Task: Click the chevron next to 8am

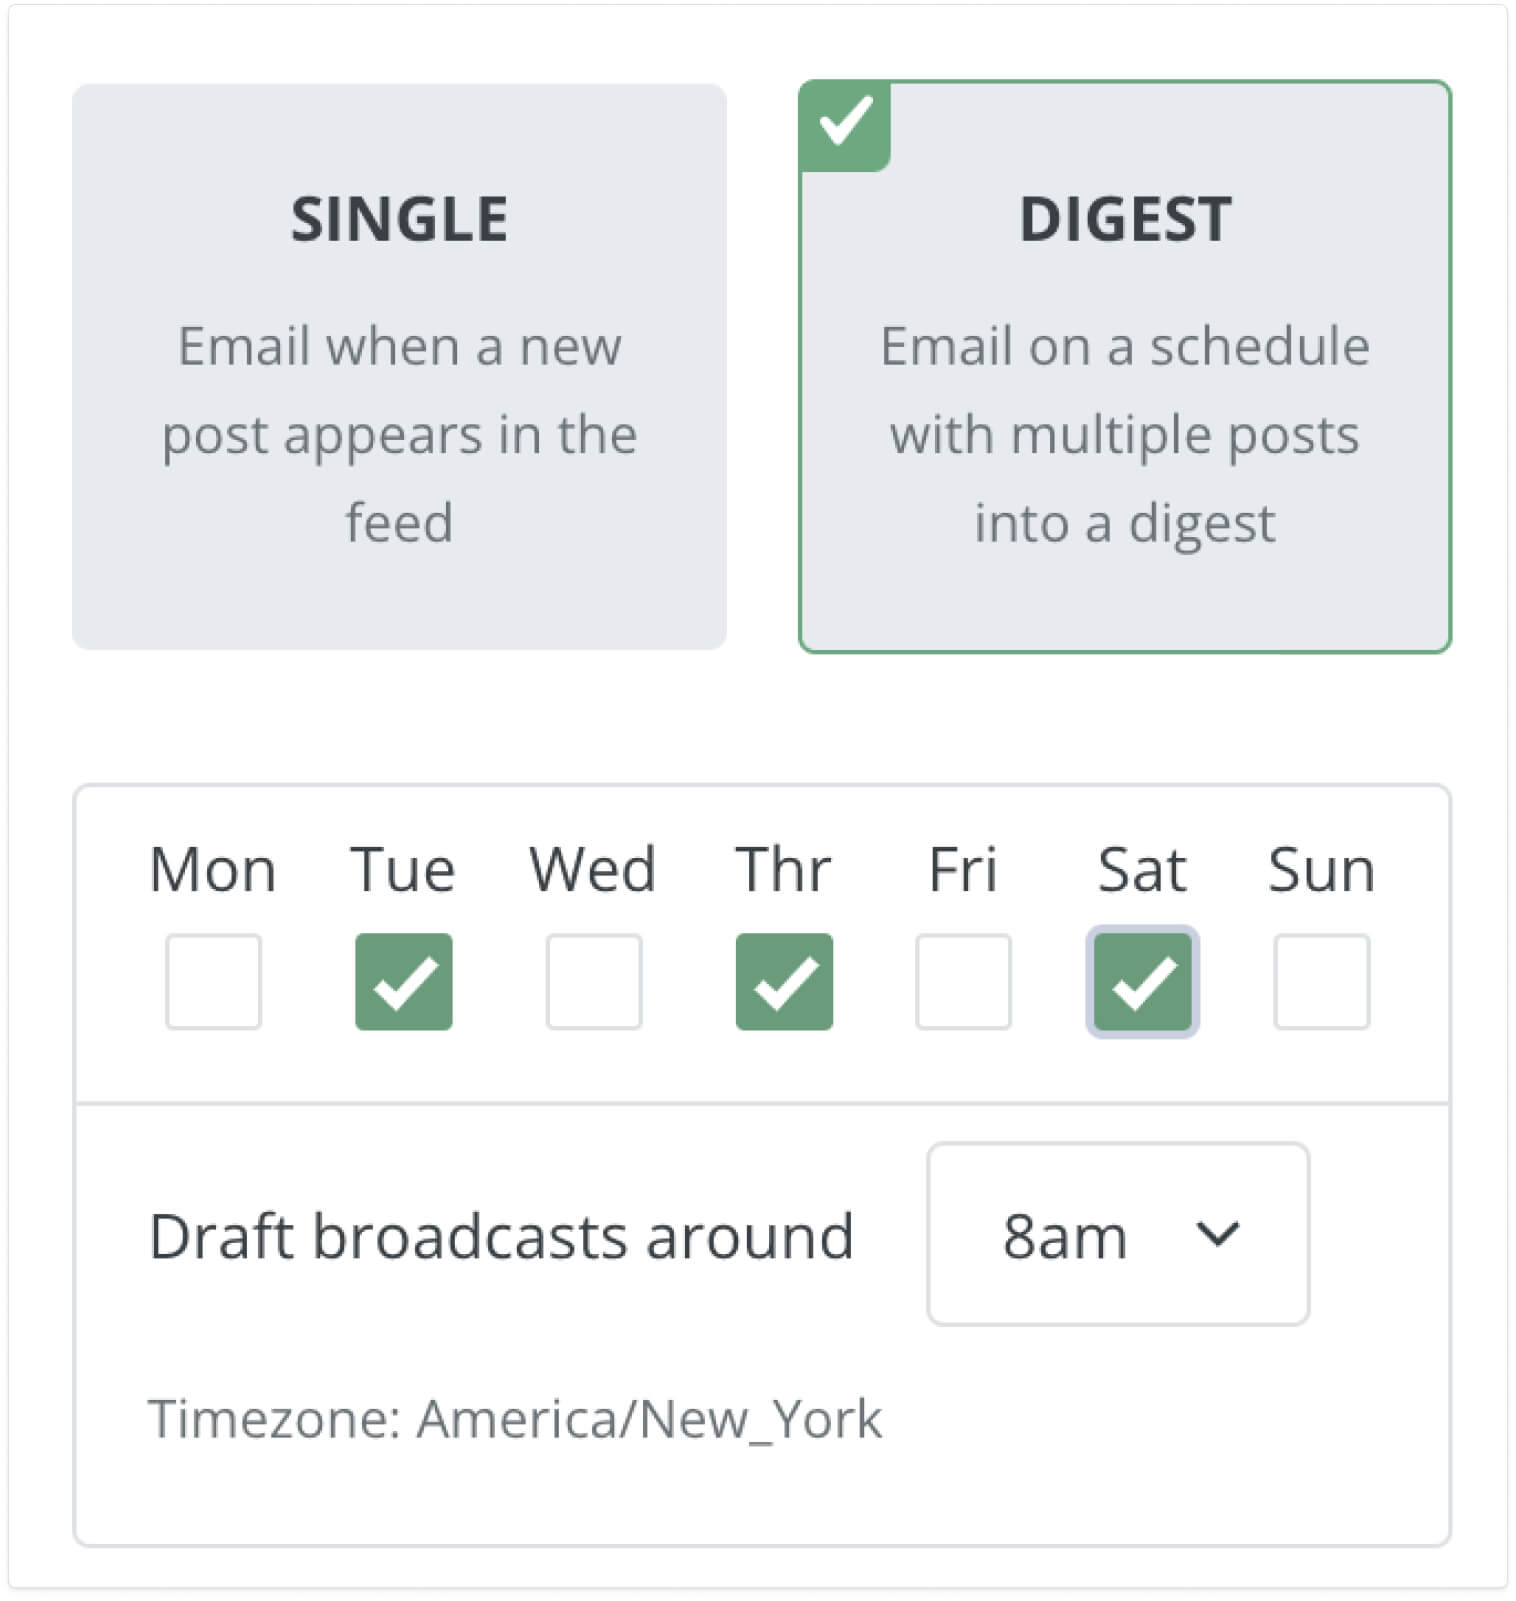Action: [1216, 1237]
